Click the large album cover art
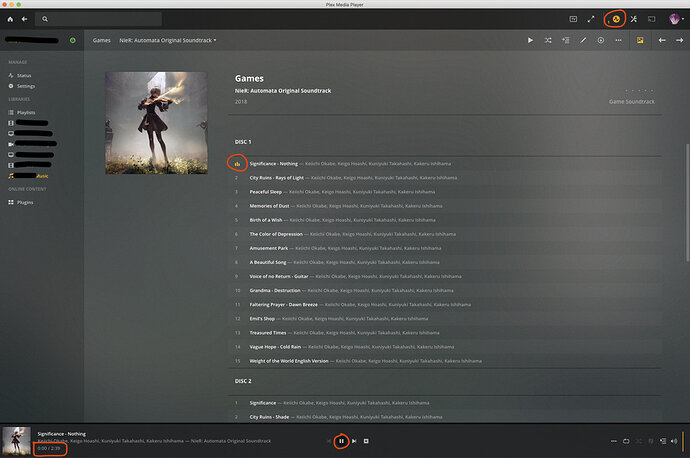This screenshot has height=458, width=690. click(156, 123)
